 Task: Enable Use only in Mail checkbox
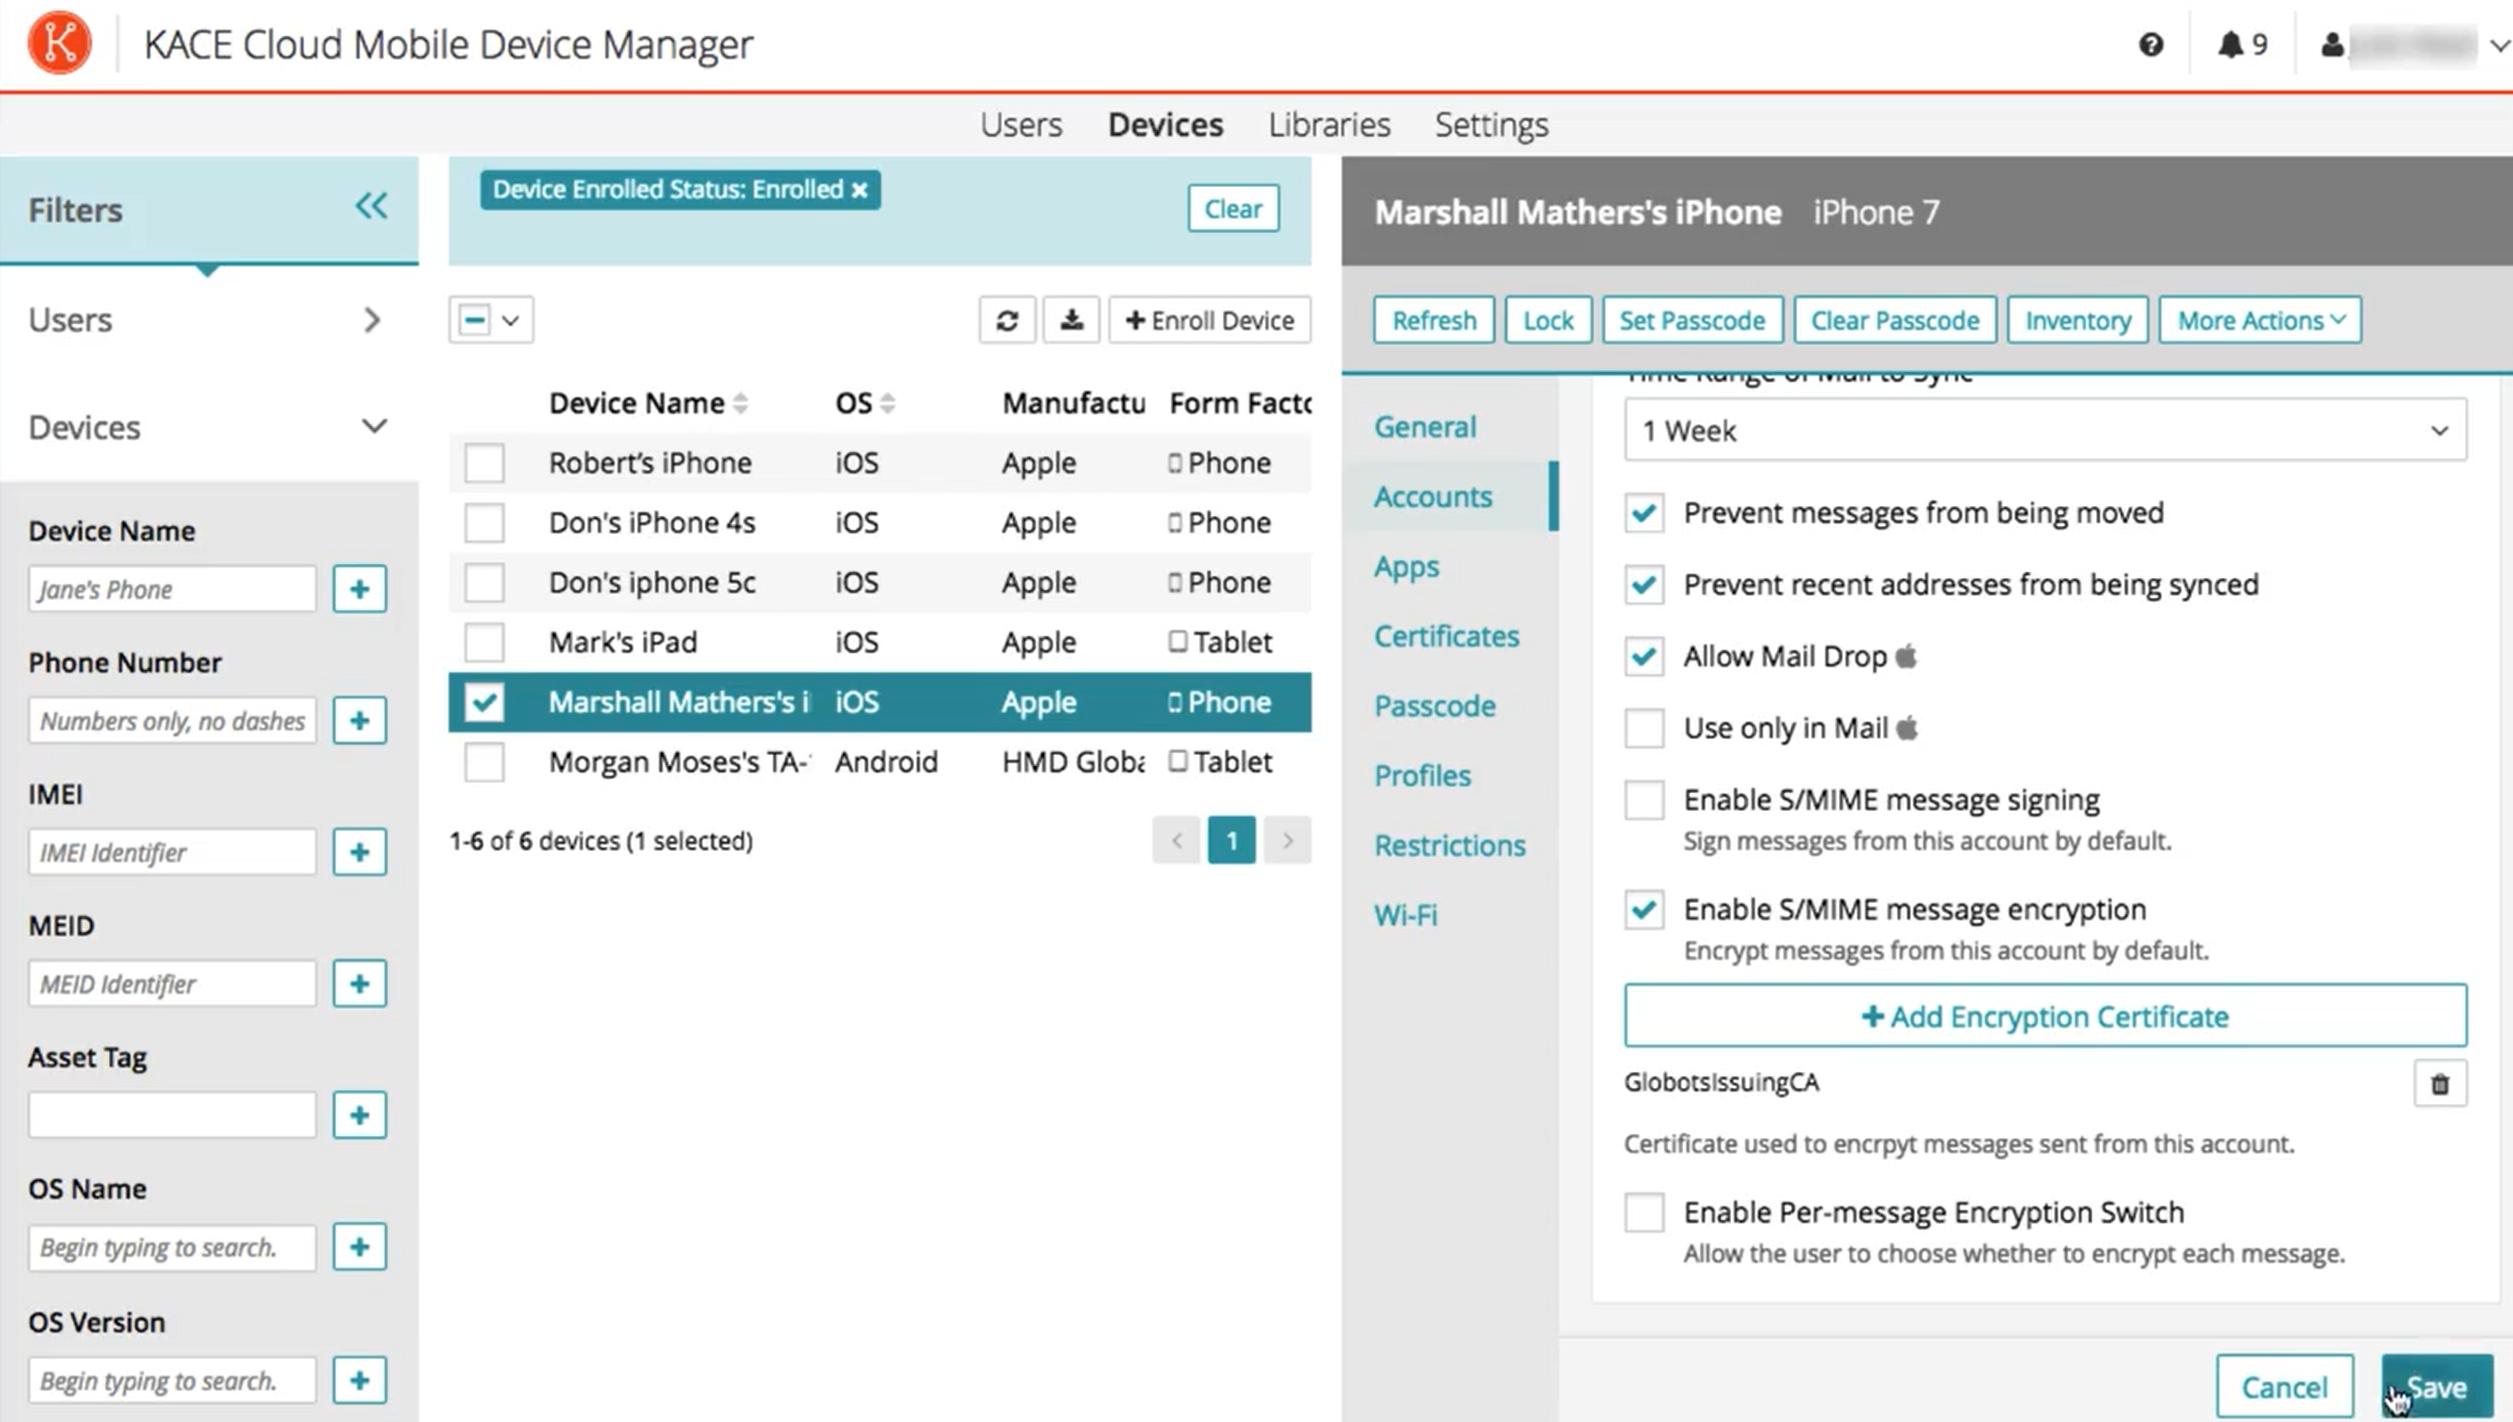pyautogui.click(x=1644, y=728)
